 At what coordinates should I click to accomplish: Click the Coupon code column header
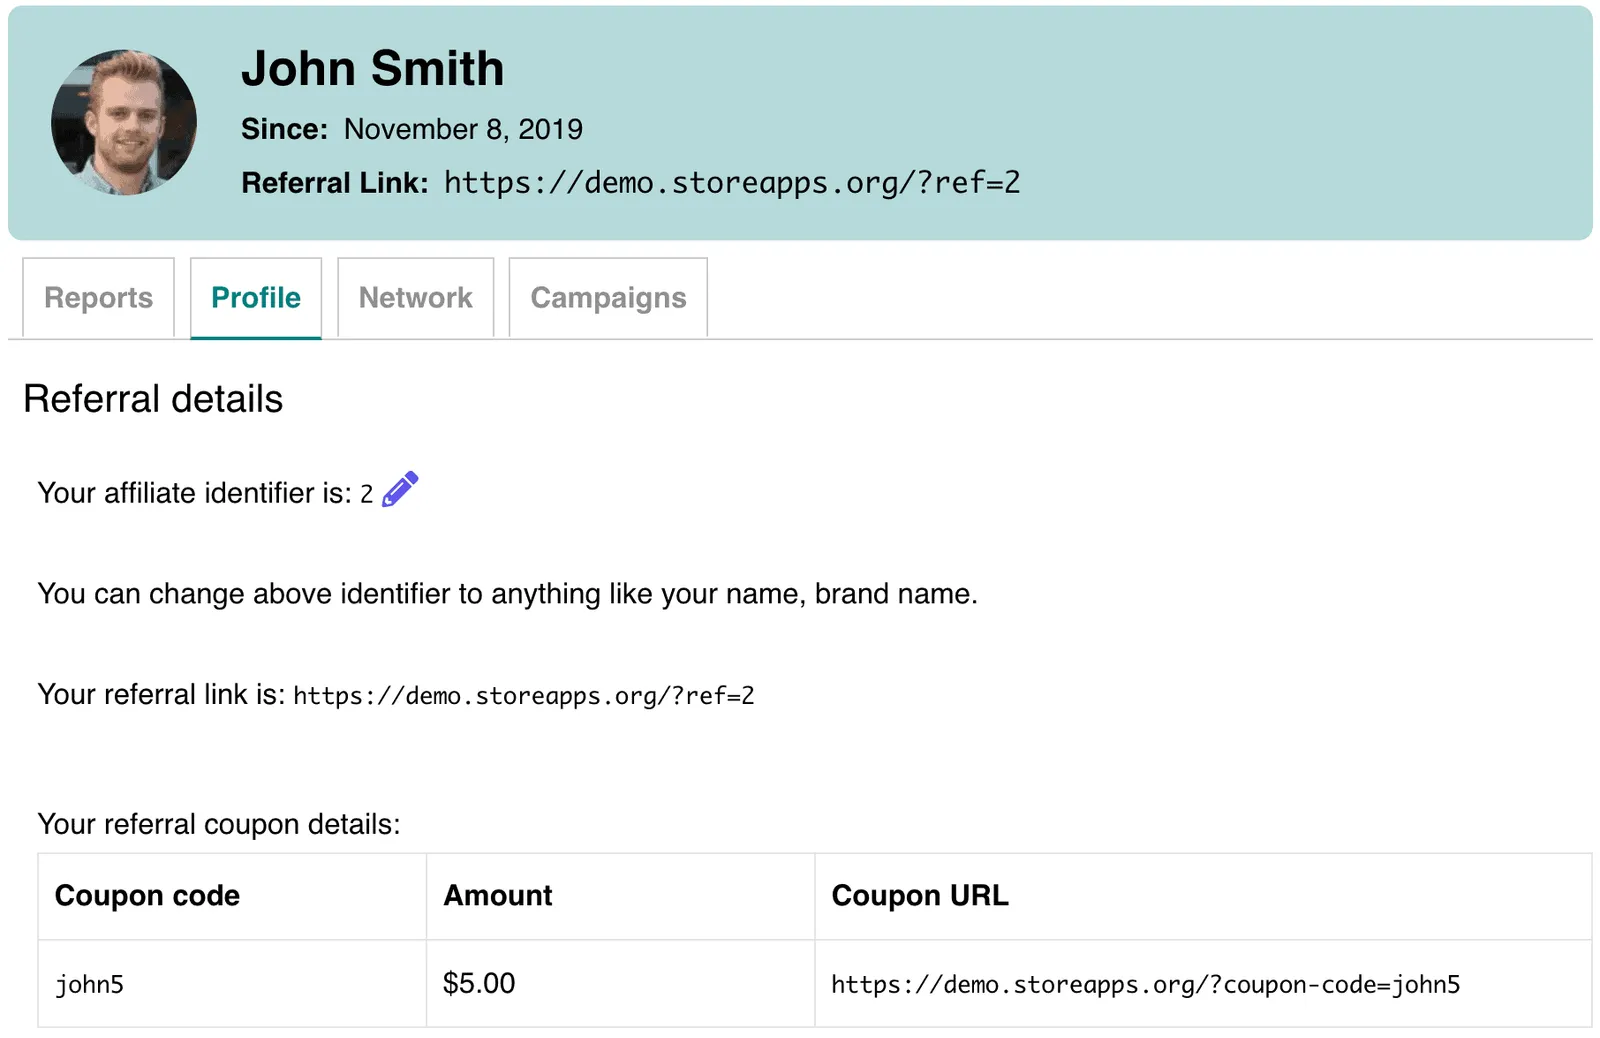232,896
